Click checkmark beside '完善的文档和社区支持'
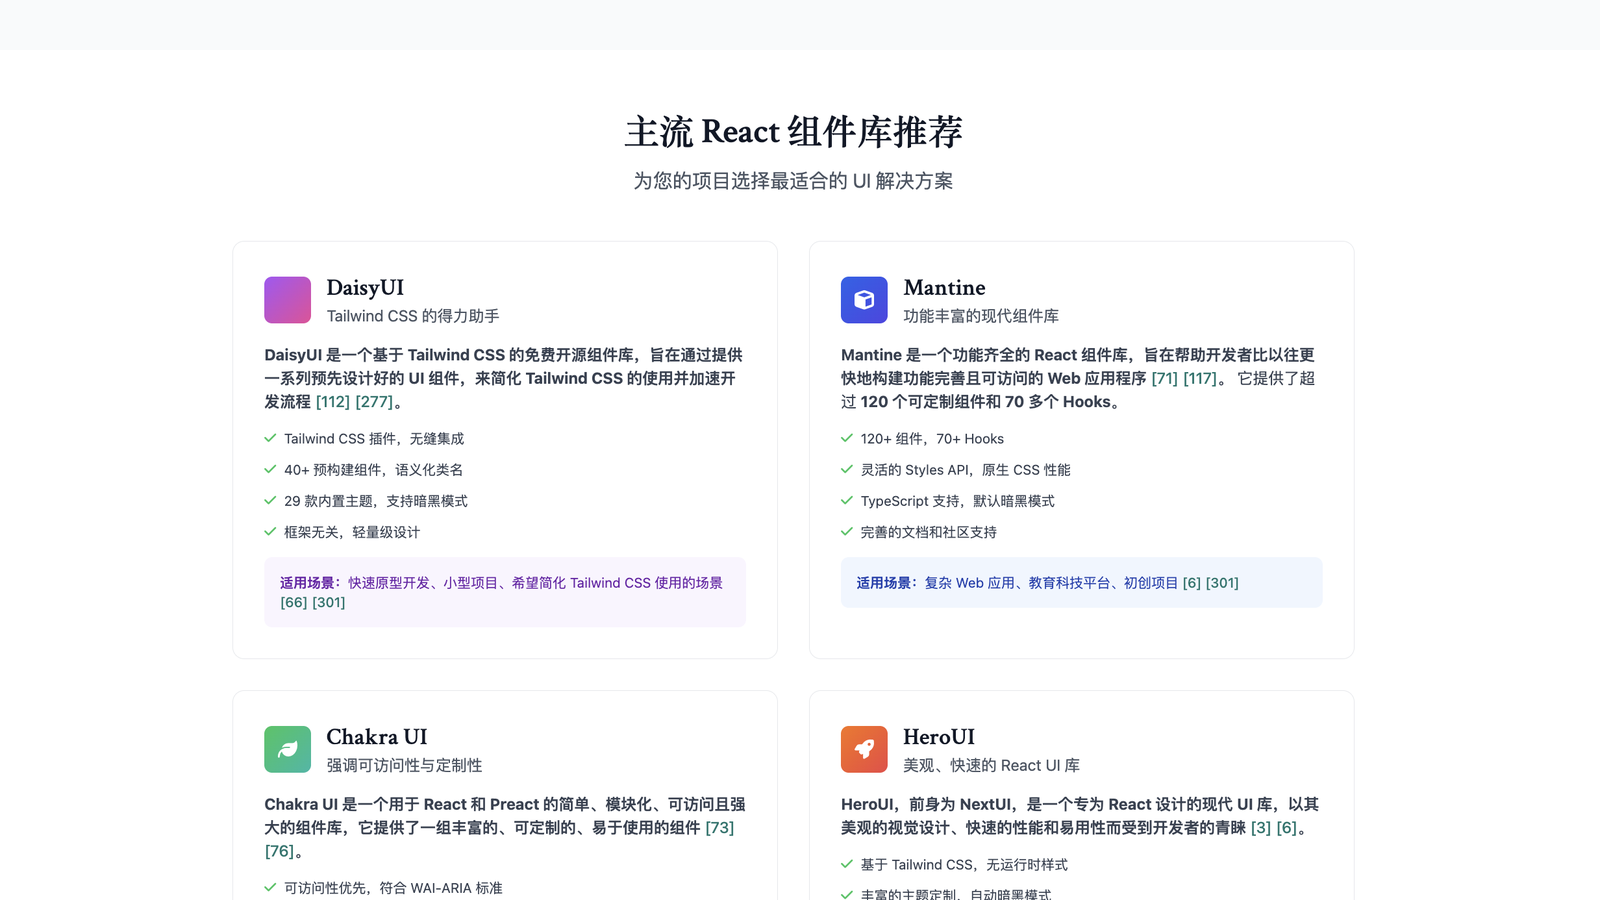The image size is (1600, 900). tap(847, 531)
